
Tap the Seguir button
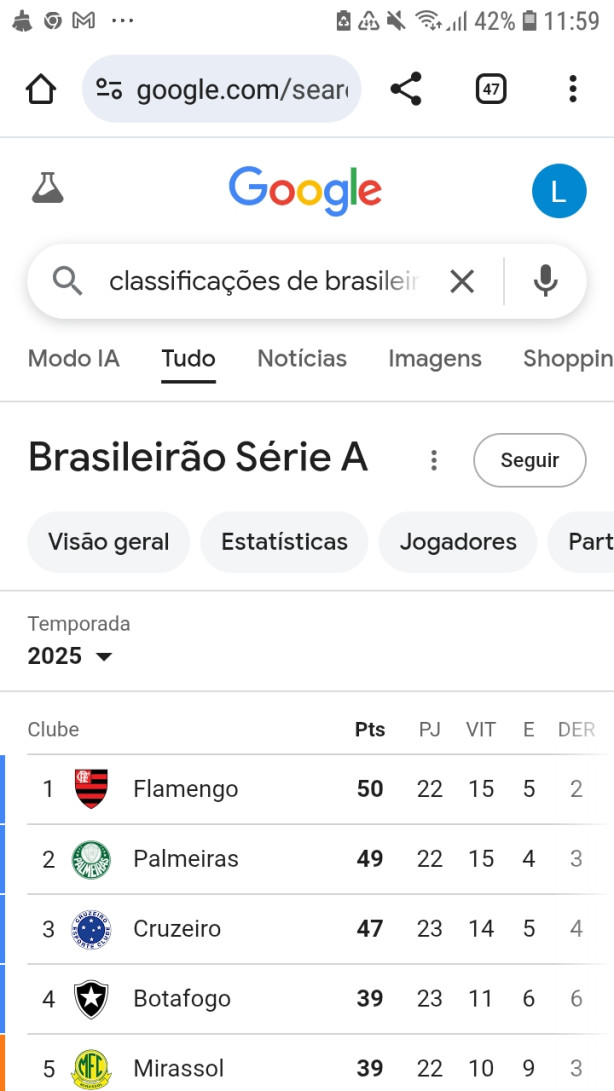pyautogui.click(x=530, y=460)
